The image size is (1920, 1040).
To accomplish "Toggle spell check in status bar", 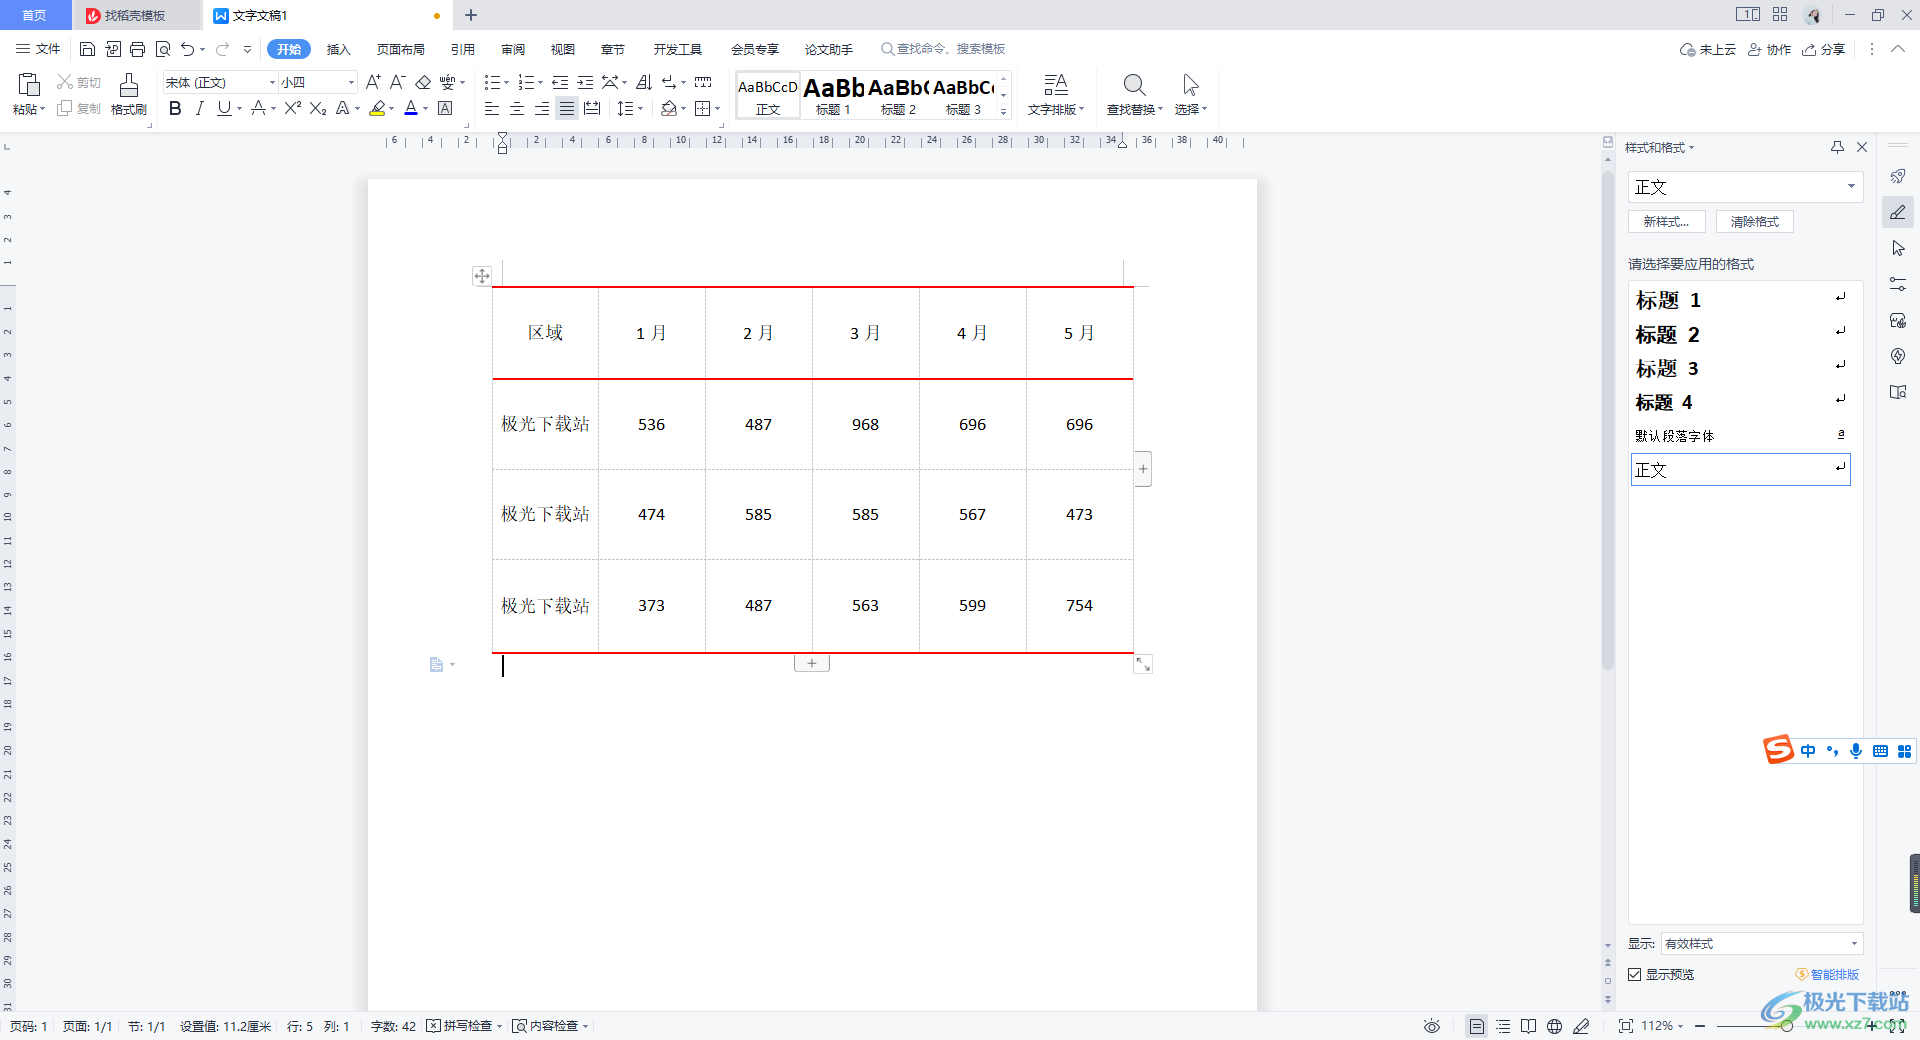I will (464, 1026).
